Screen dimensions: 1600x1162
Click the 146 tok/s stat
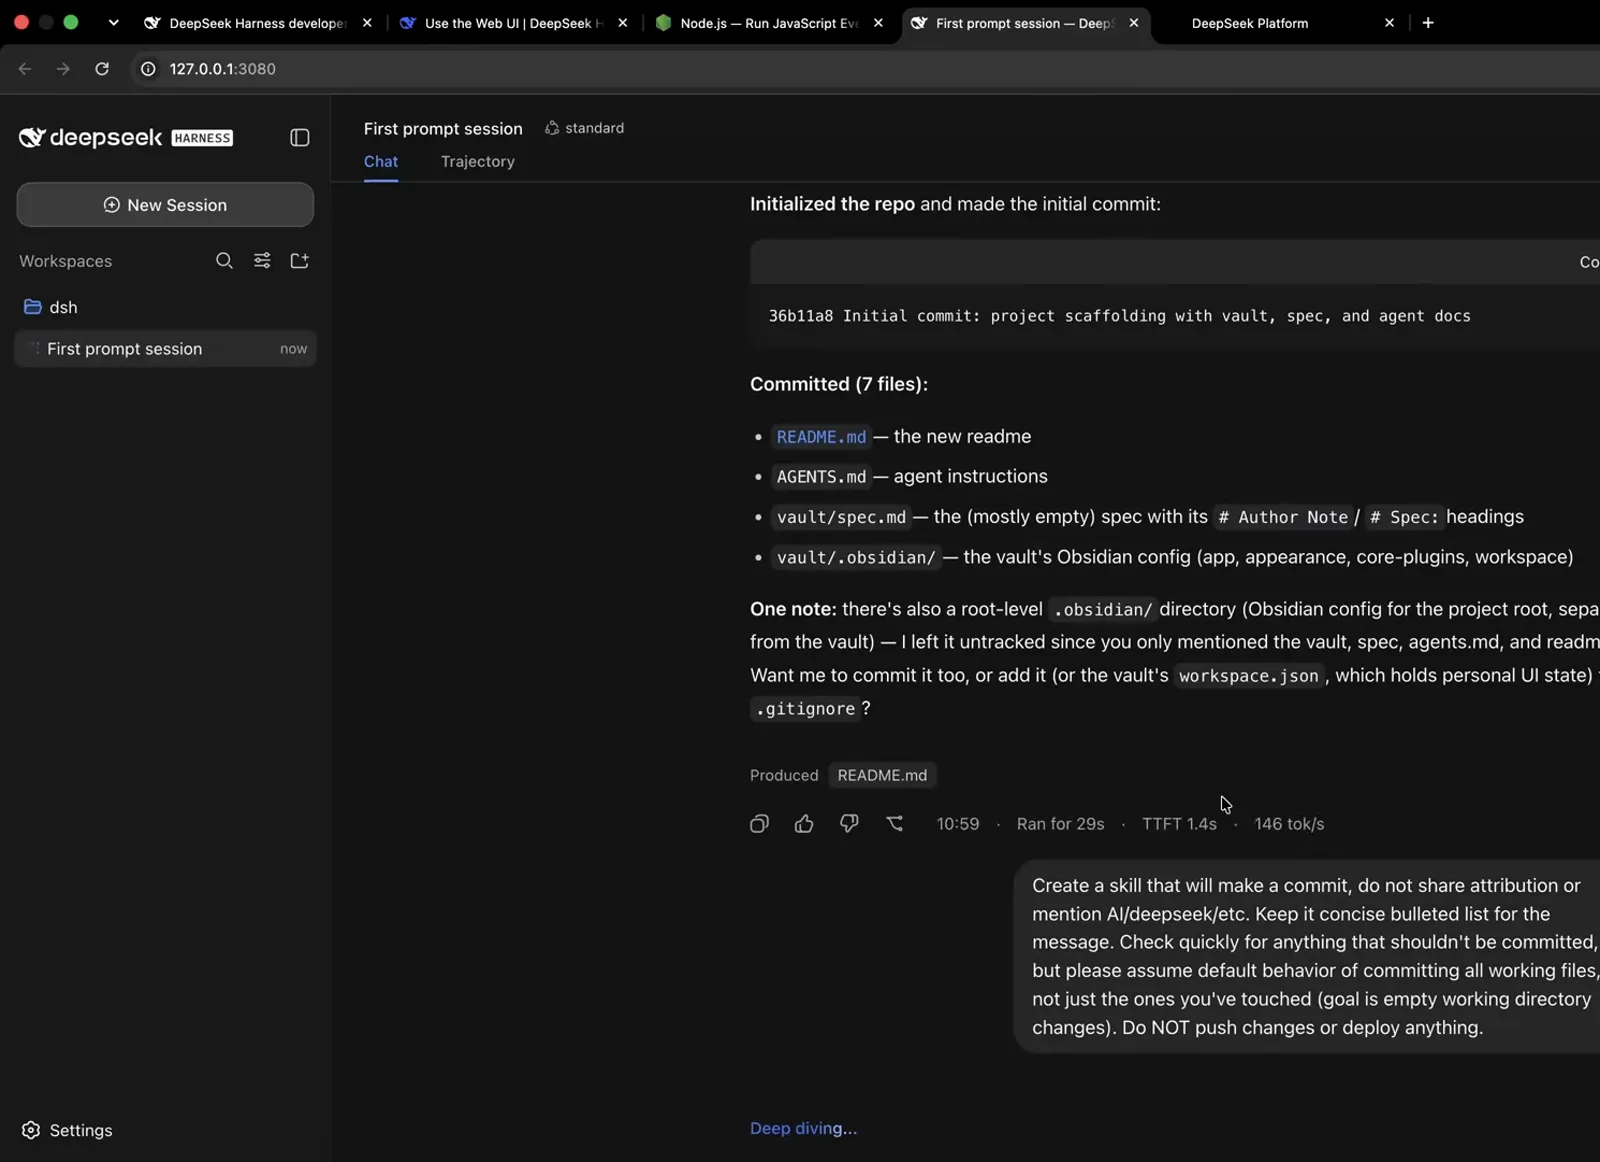(x=1289, y=824)
